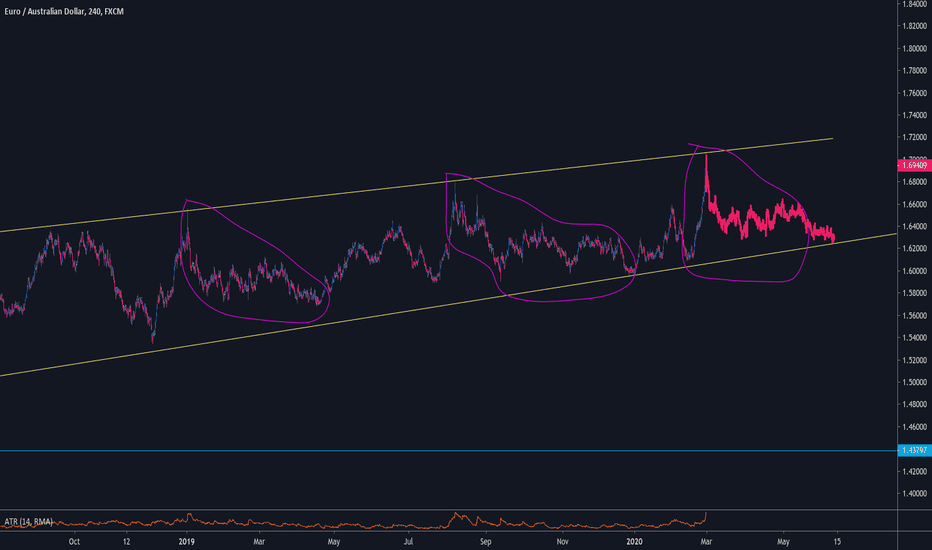Click the 1.76000 price axis label

point(915,93)
